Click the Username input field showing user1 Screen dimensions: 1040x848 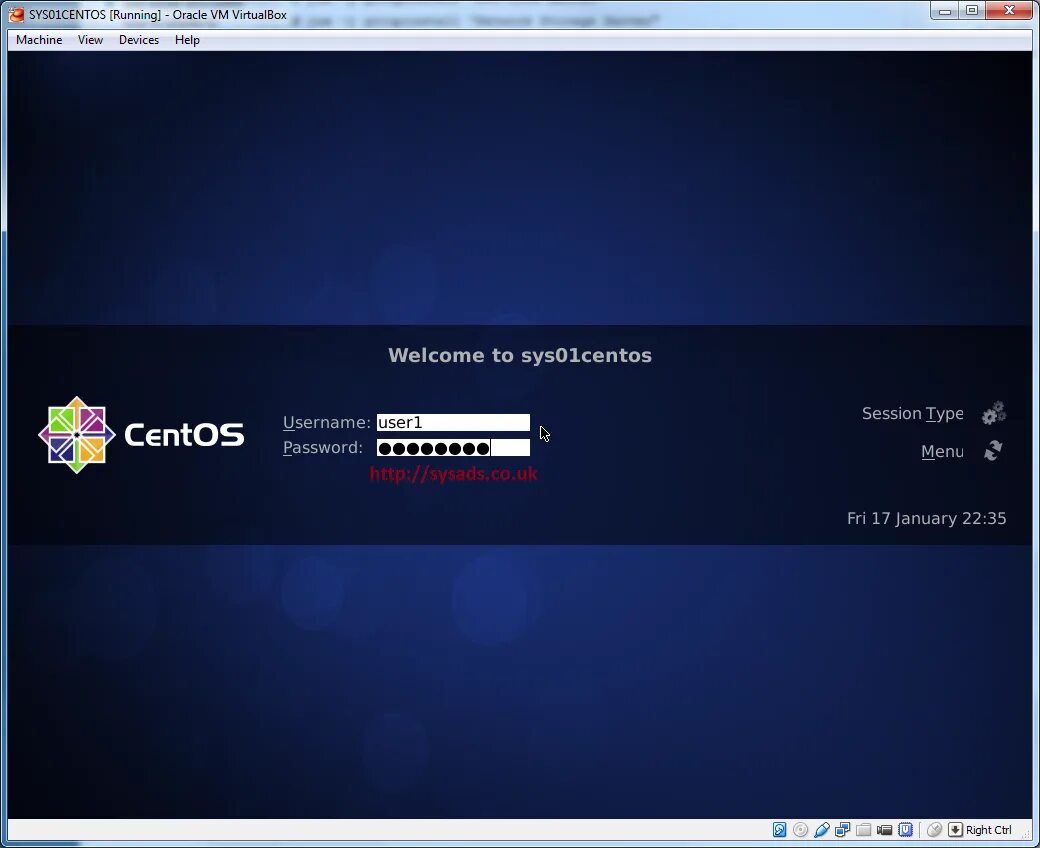pos(452,422)
